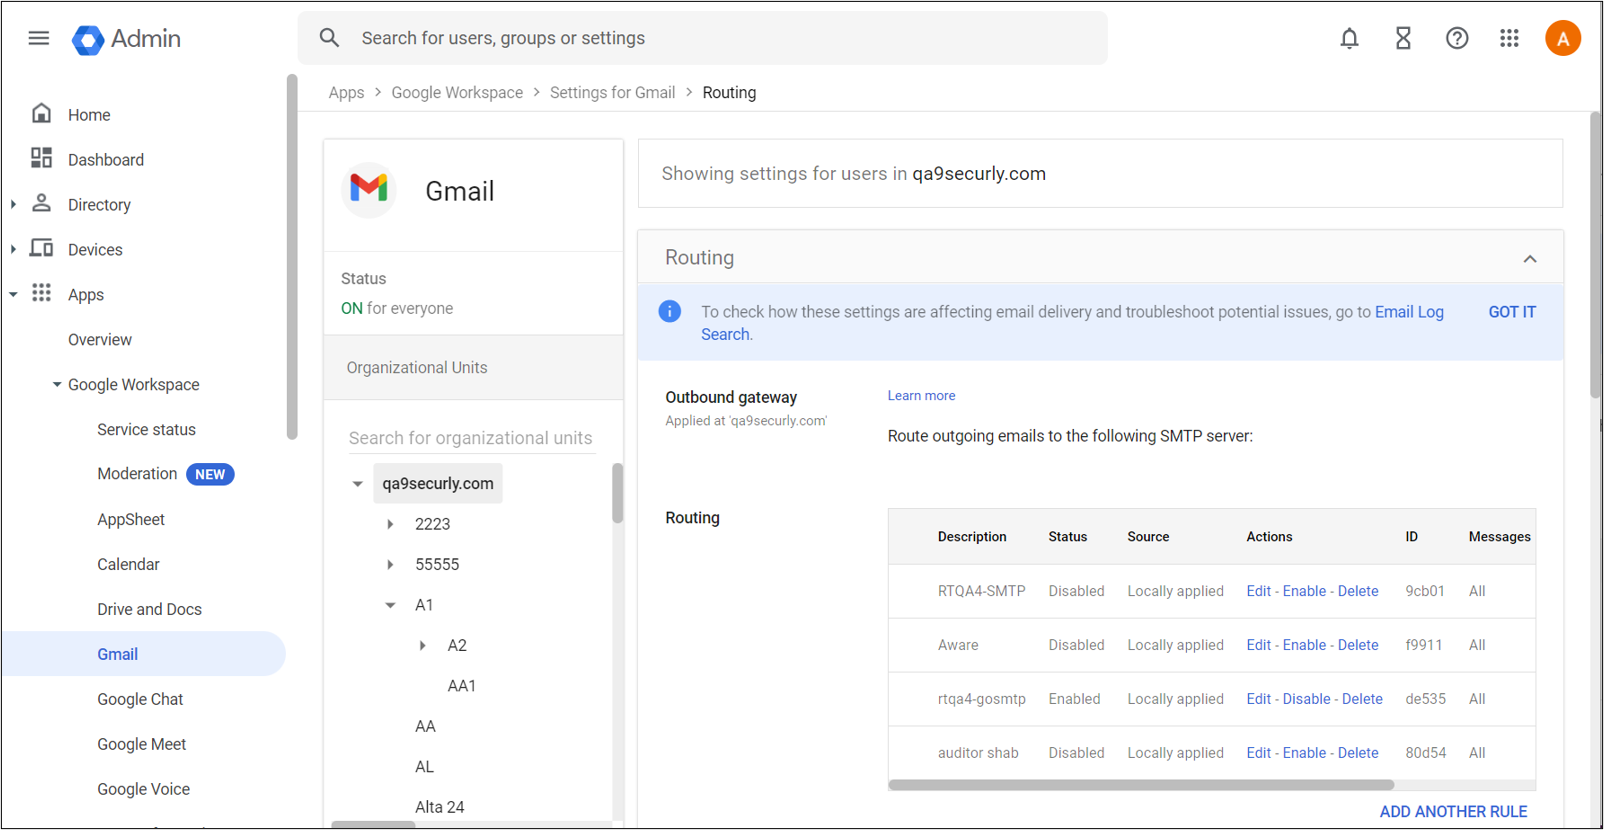Go to Apps breadcrumb link
1604x830 pixels.
[346, 92]
